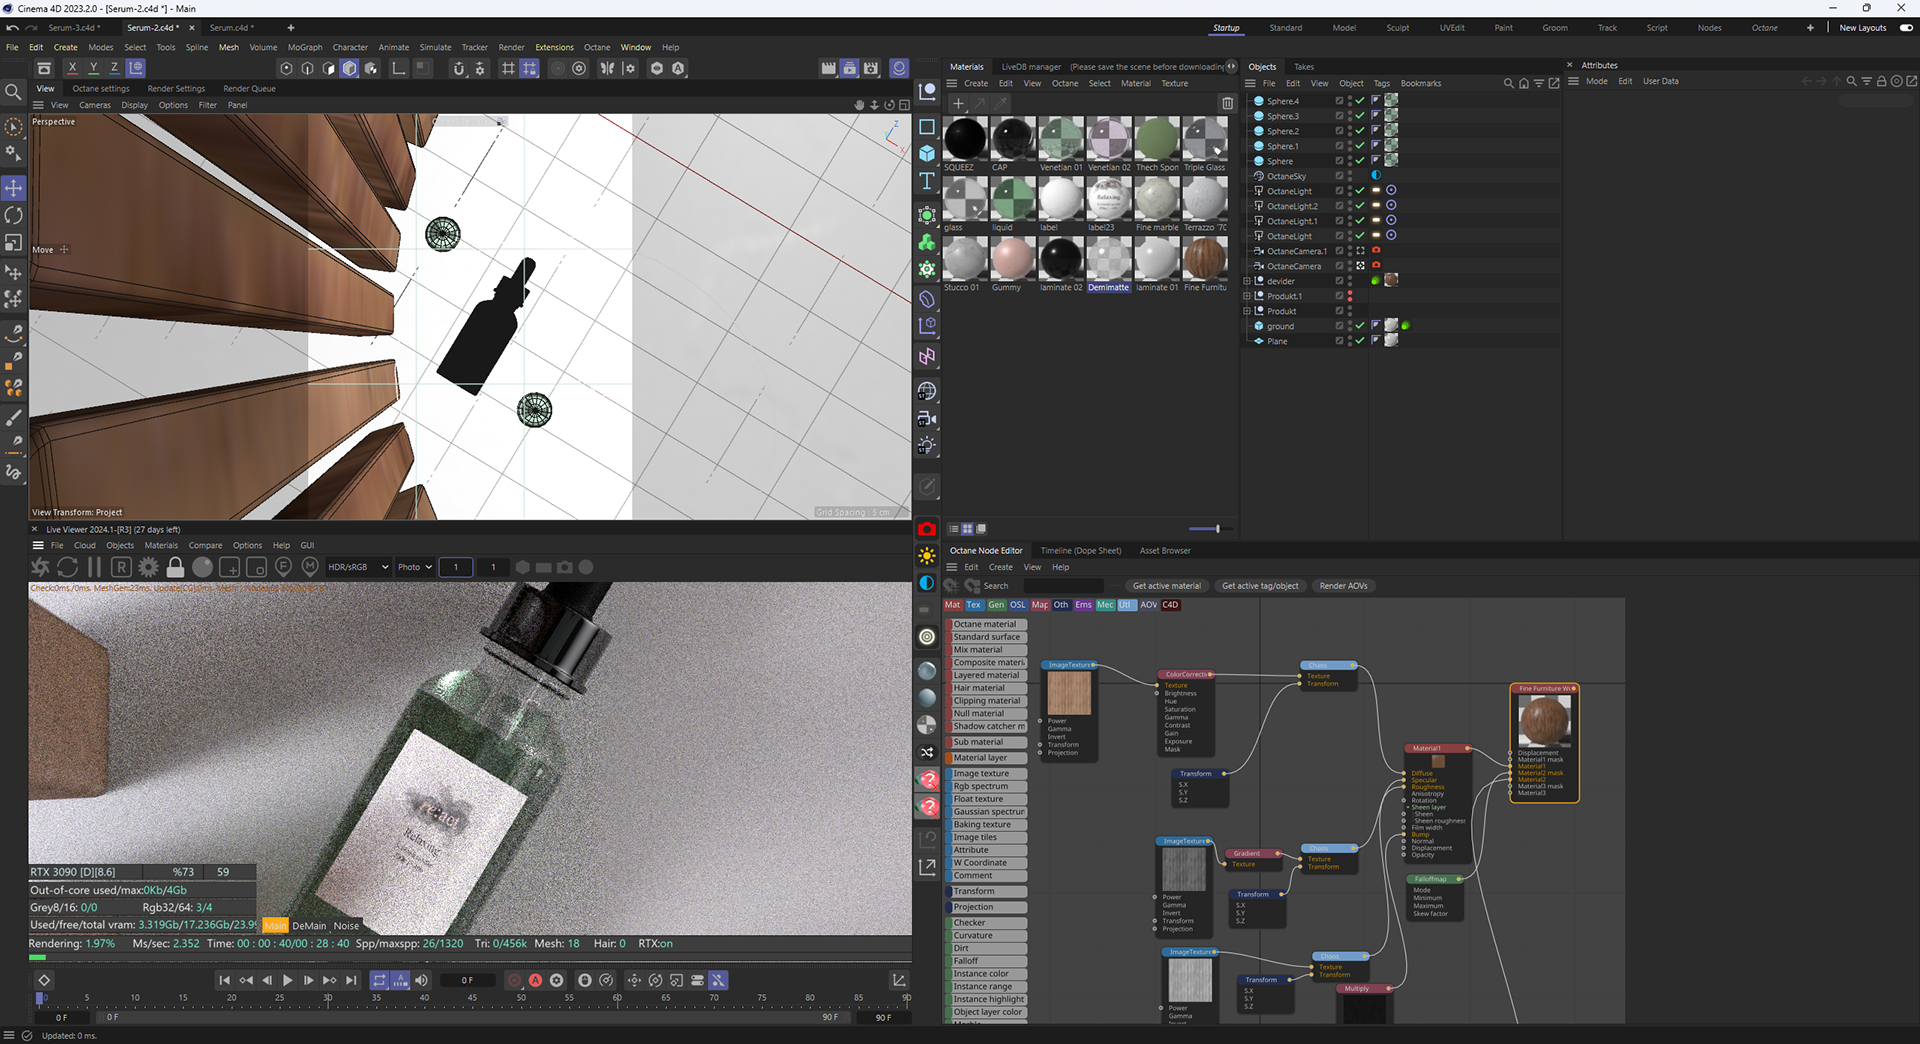
Task: Click Get active material button
Action: click(x=1167, y=586)
